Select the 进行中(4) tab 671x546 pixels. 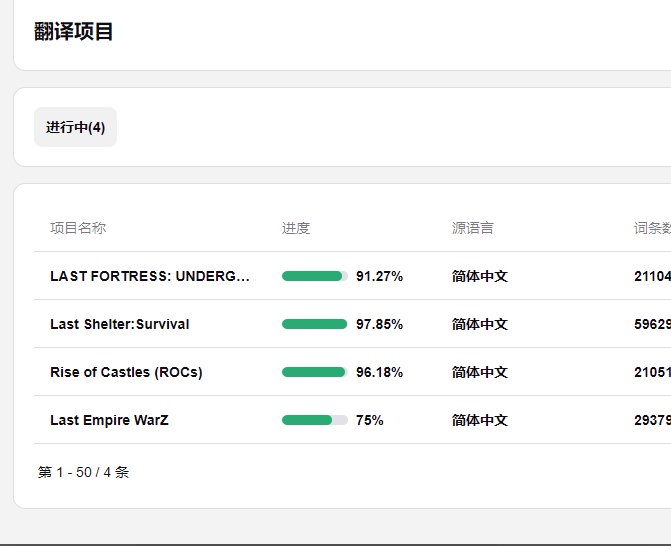pyautogui.click(x=75, y=127)
